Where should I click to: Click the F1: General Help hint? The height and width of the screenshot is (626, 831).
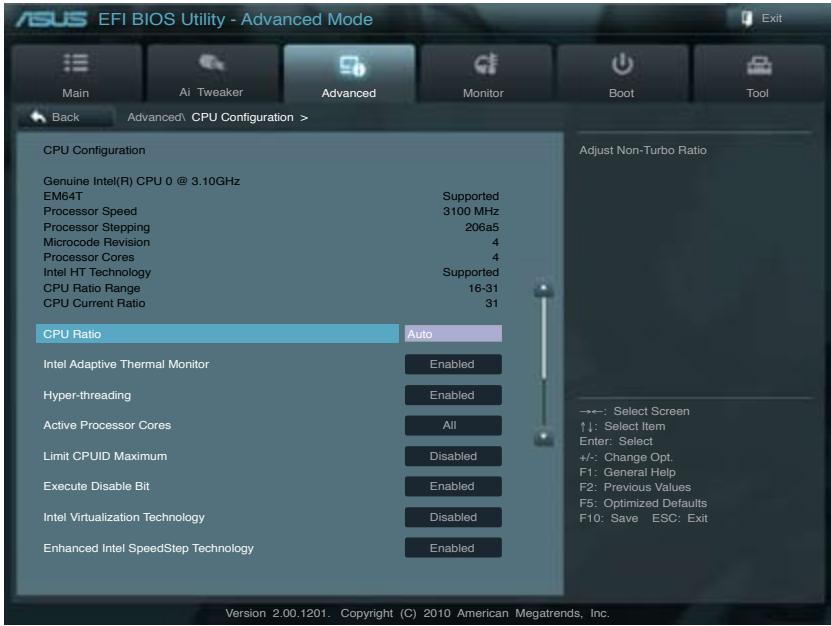[x=627, y=472]
